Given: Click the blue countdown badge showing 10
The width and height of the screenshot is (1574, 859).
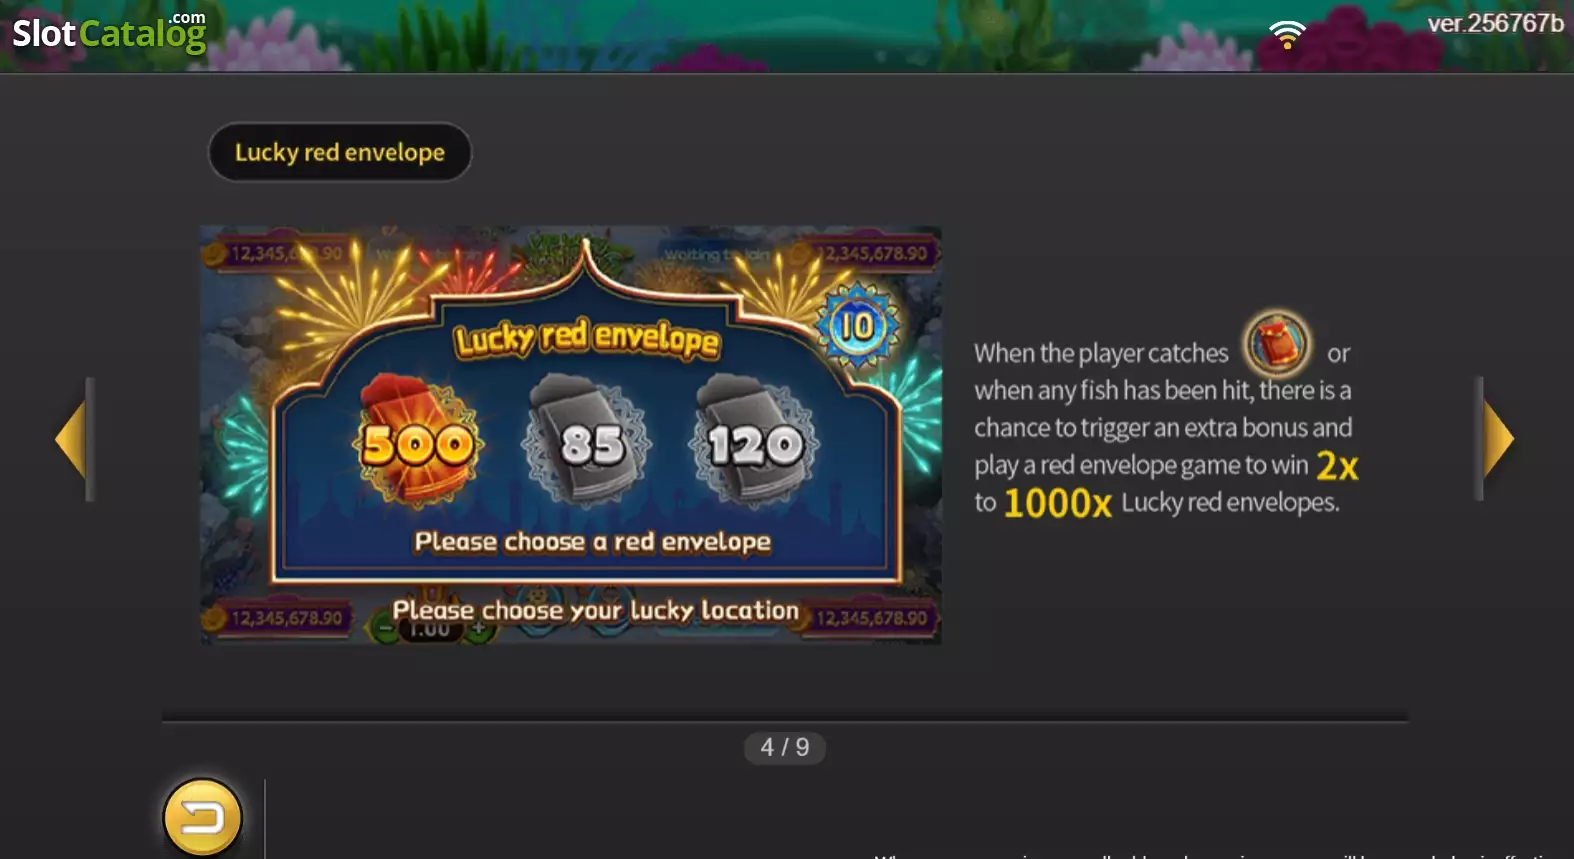Looking at the screenshot, I should click(x=856, y=326).
